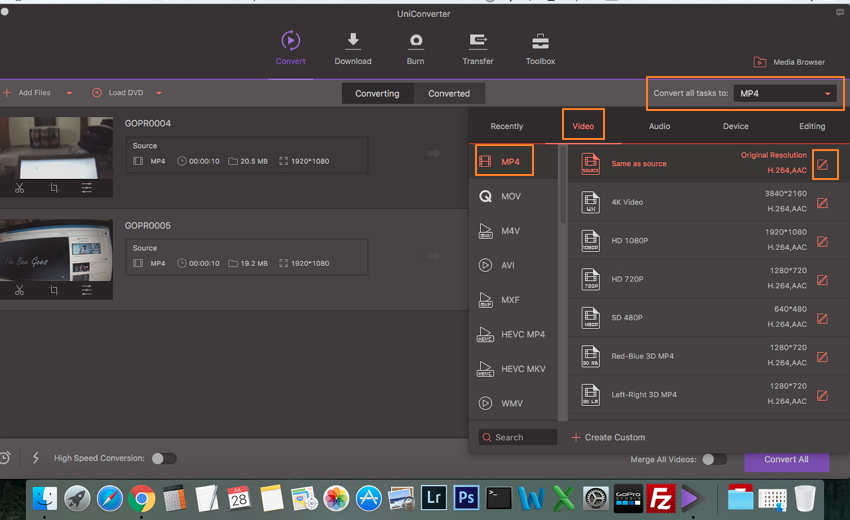Select the Audio format tab
This screenshot has width=850, height=520.
pos(659,126)
